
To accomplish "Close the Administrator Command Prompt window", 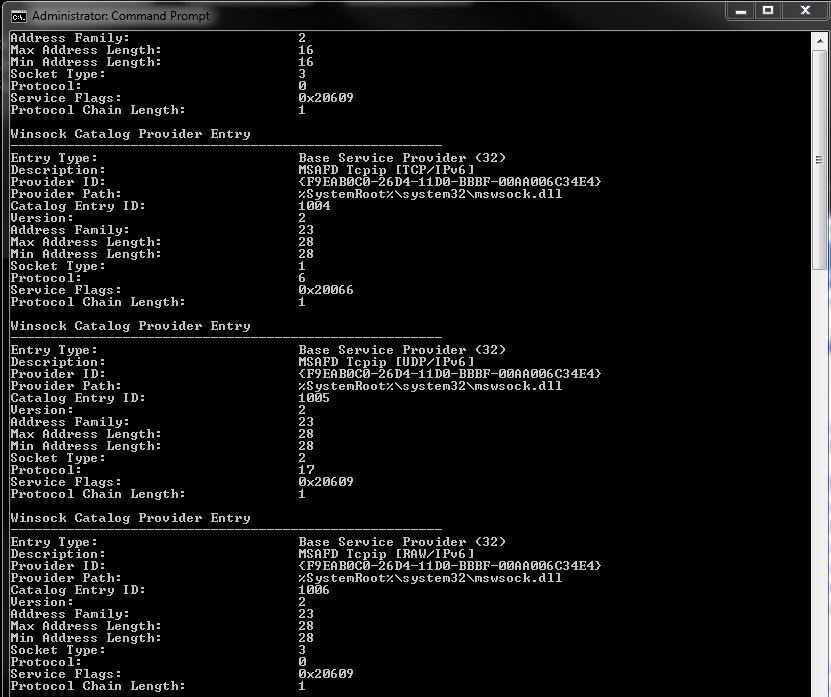I will point(805,11).
